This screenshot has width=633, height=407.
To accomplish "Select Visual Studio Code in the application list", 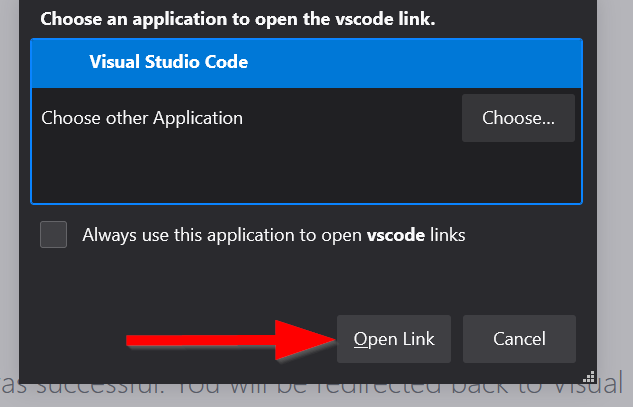I will 169,62.
